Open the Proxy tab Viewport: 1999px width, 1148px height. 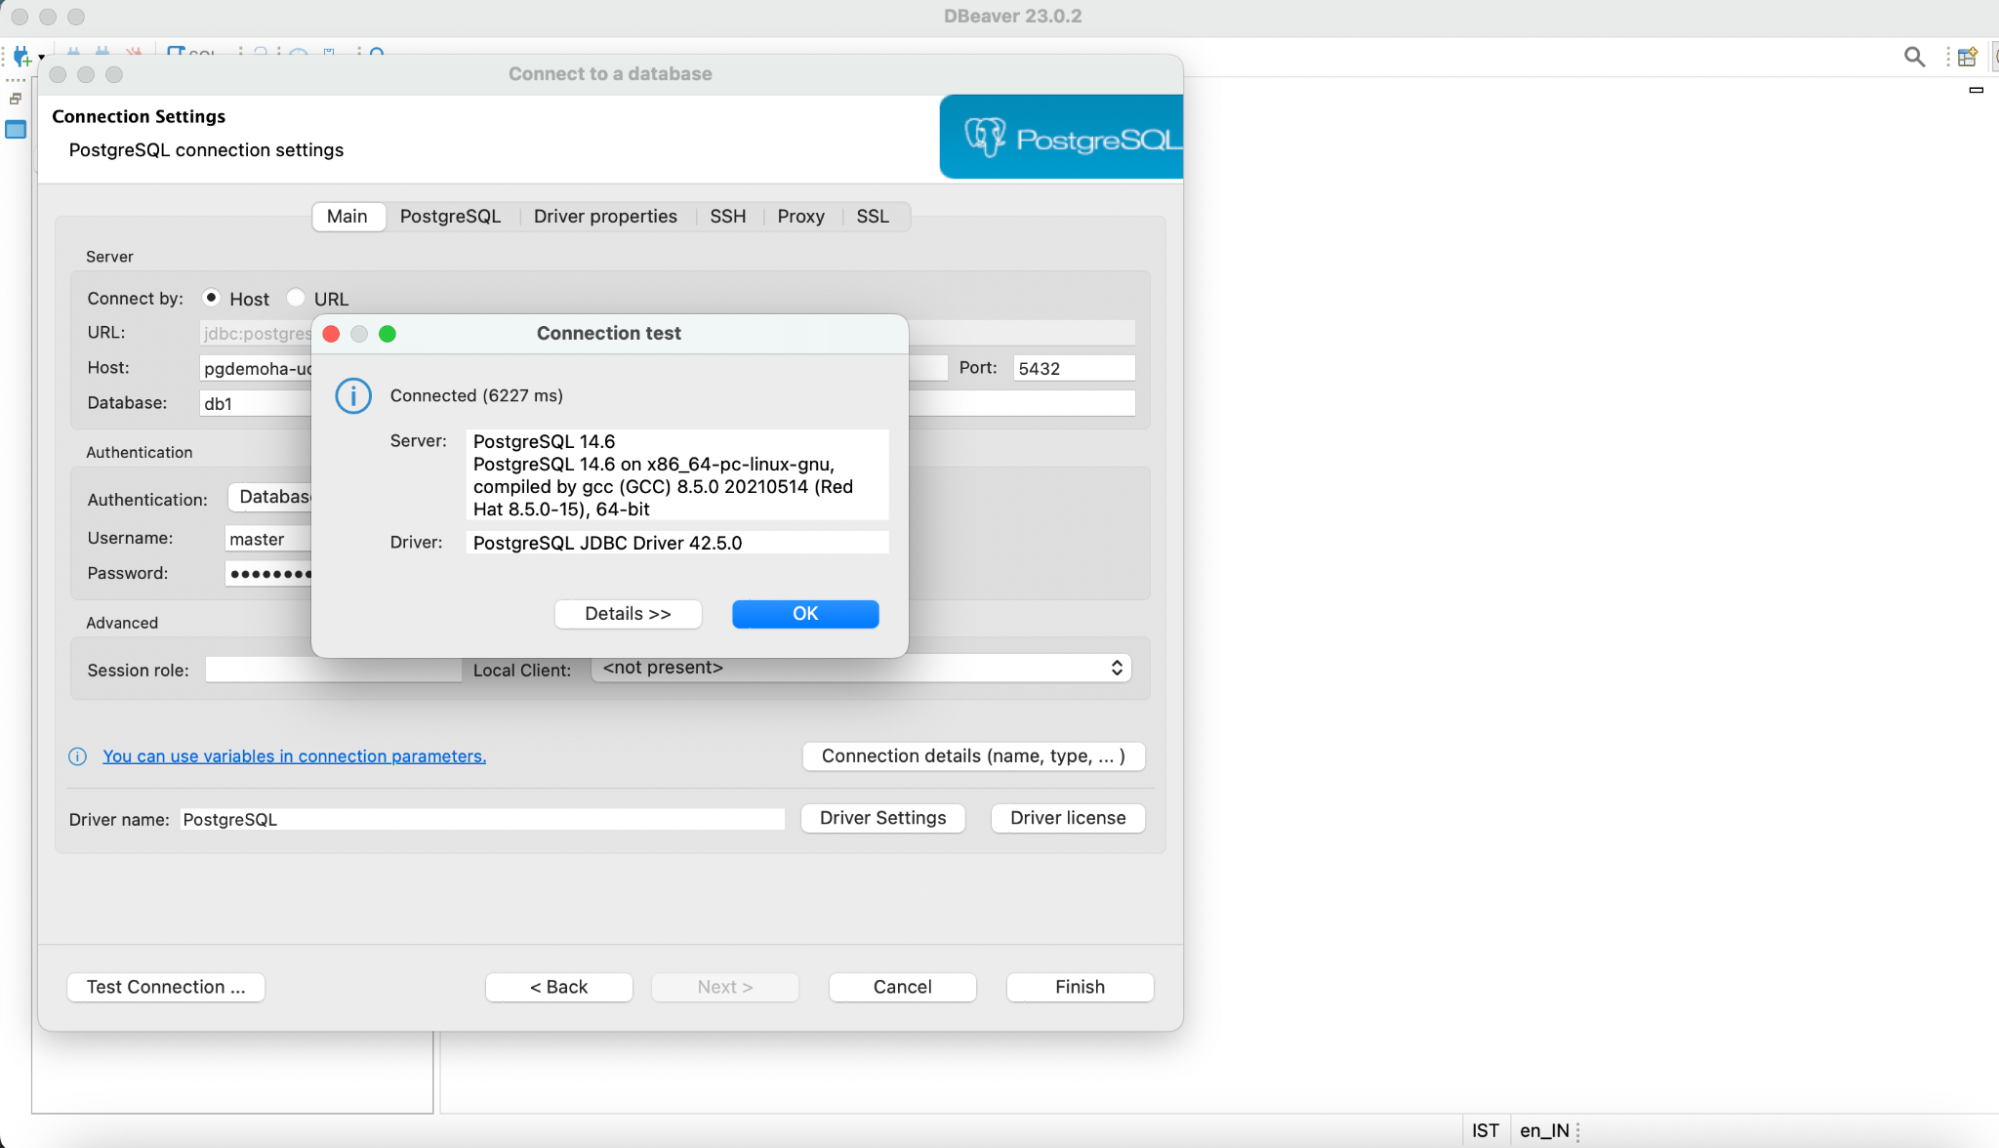point(801,216)
